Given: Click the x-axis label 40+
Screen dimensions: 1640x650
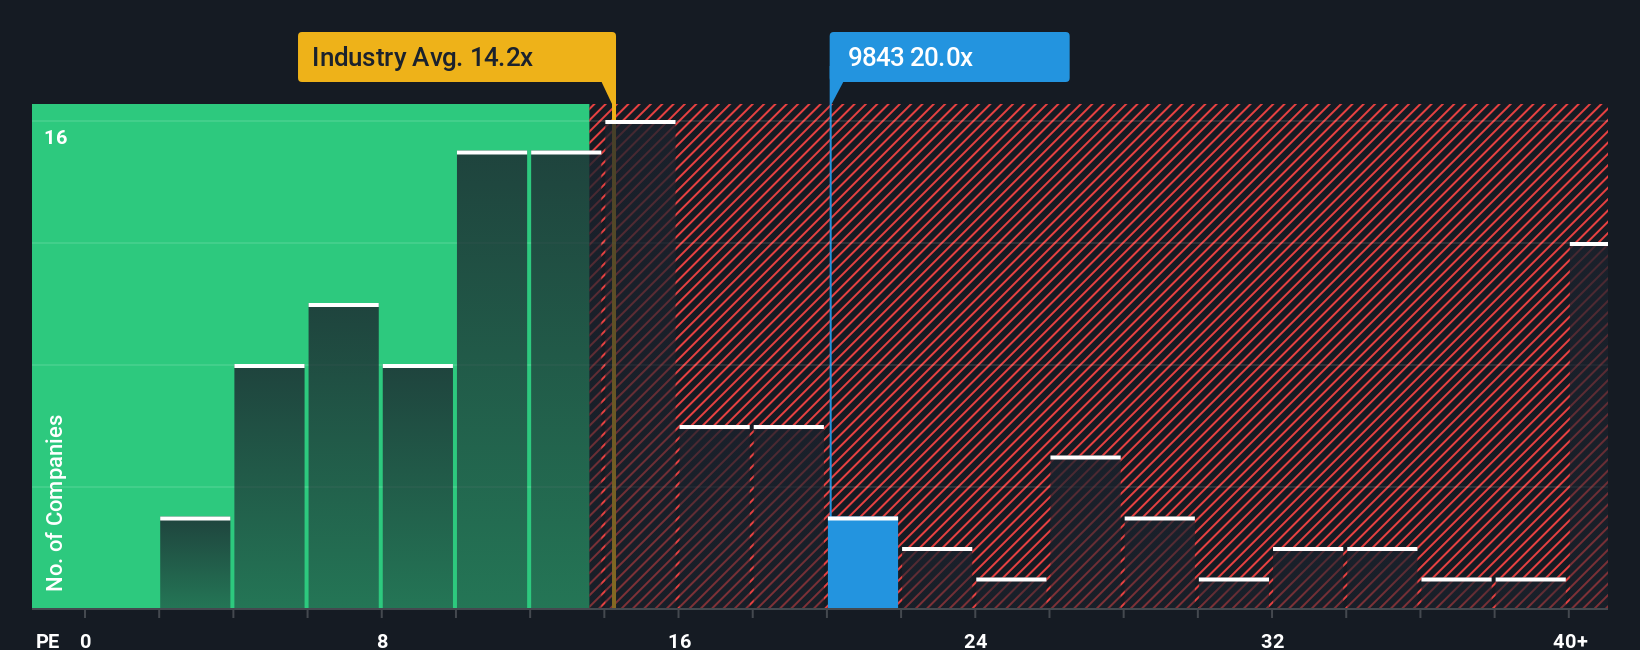Looking at the screenshot, I should 1570,640.
